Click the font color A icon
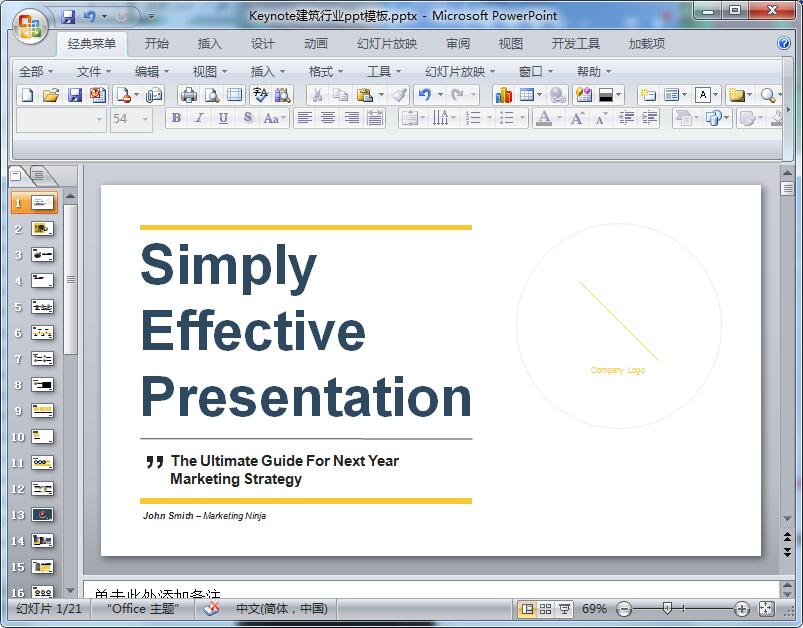803x628 pixels. point(544,119)
